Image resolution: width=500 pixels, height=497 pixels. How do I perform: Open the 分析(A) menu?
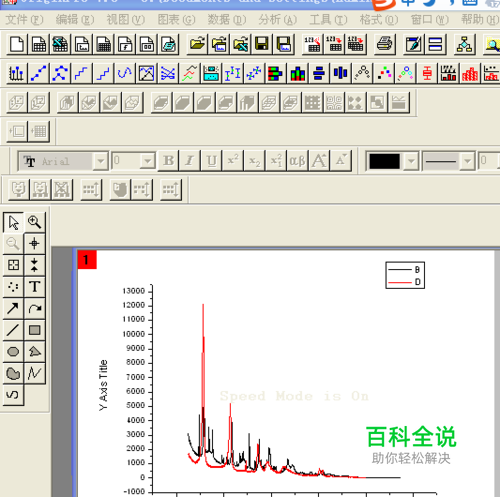pyautogui.click(x=278, y=20)
